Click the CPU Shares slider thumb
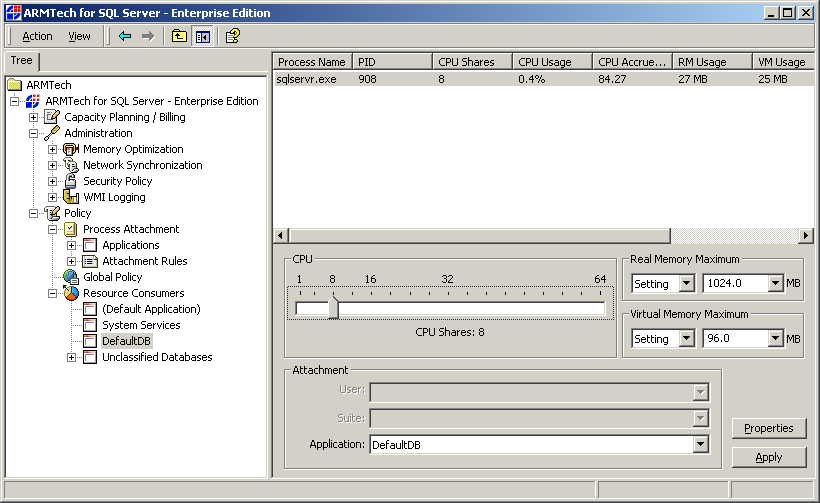820x503 pixels. pos(333,308)
